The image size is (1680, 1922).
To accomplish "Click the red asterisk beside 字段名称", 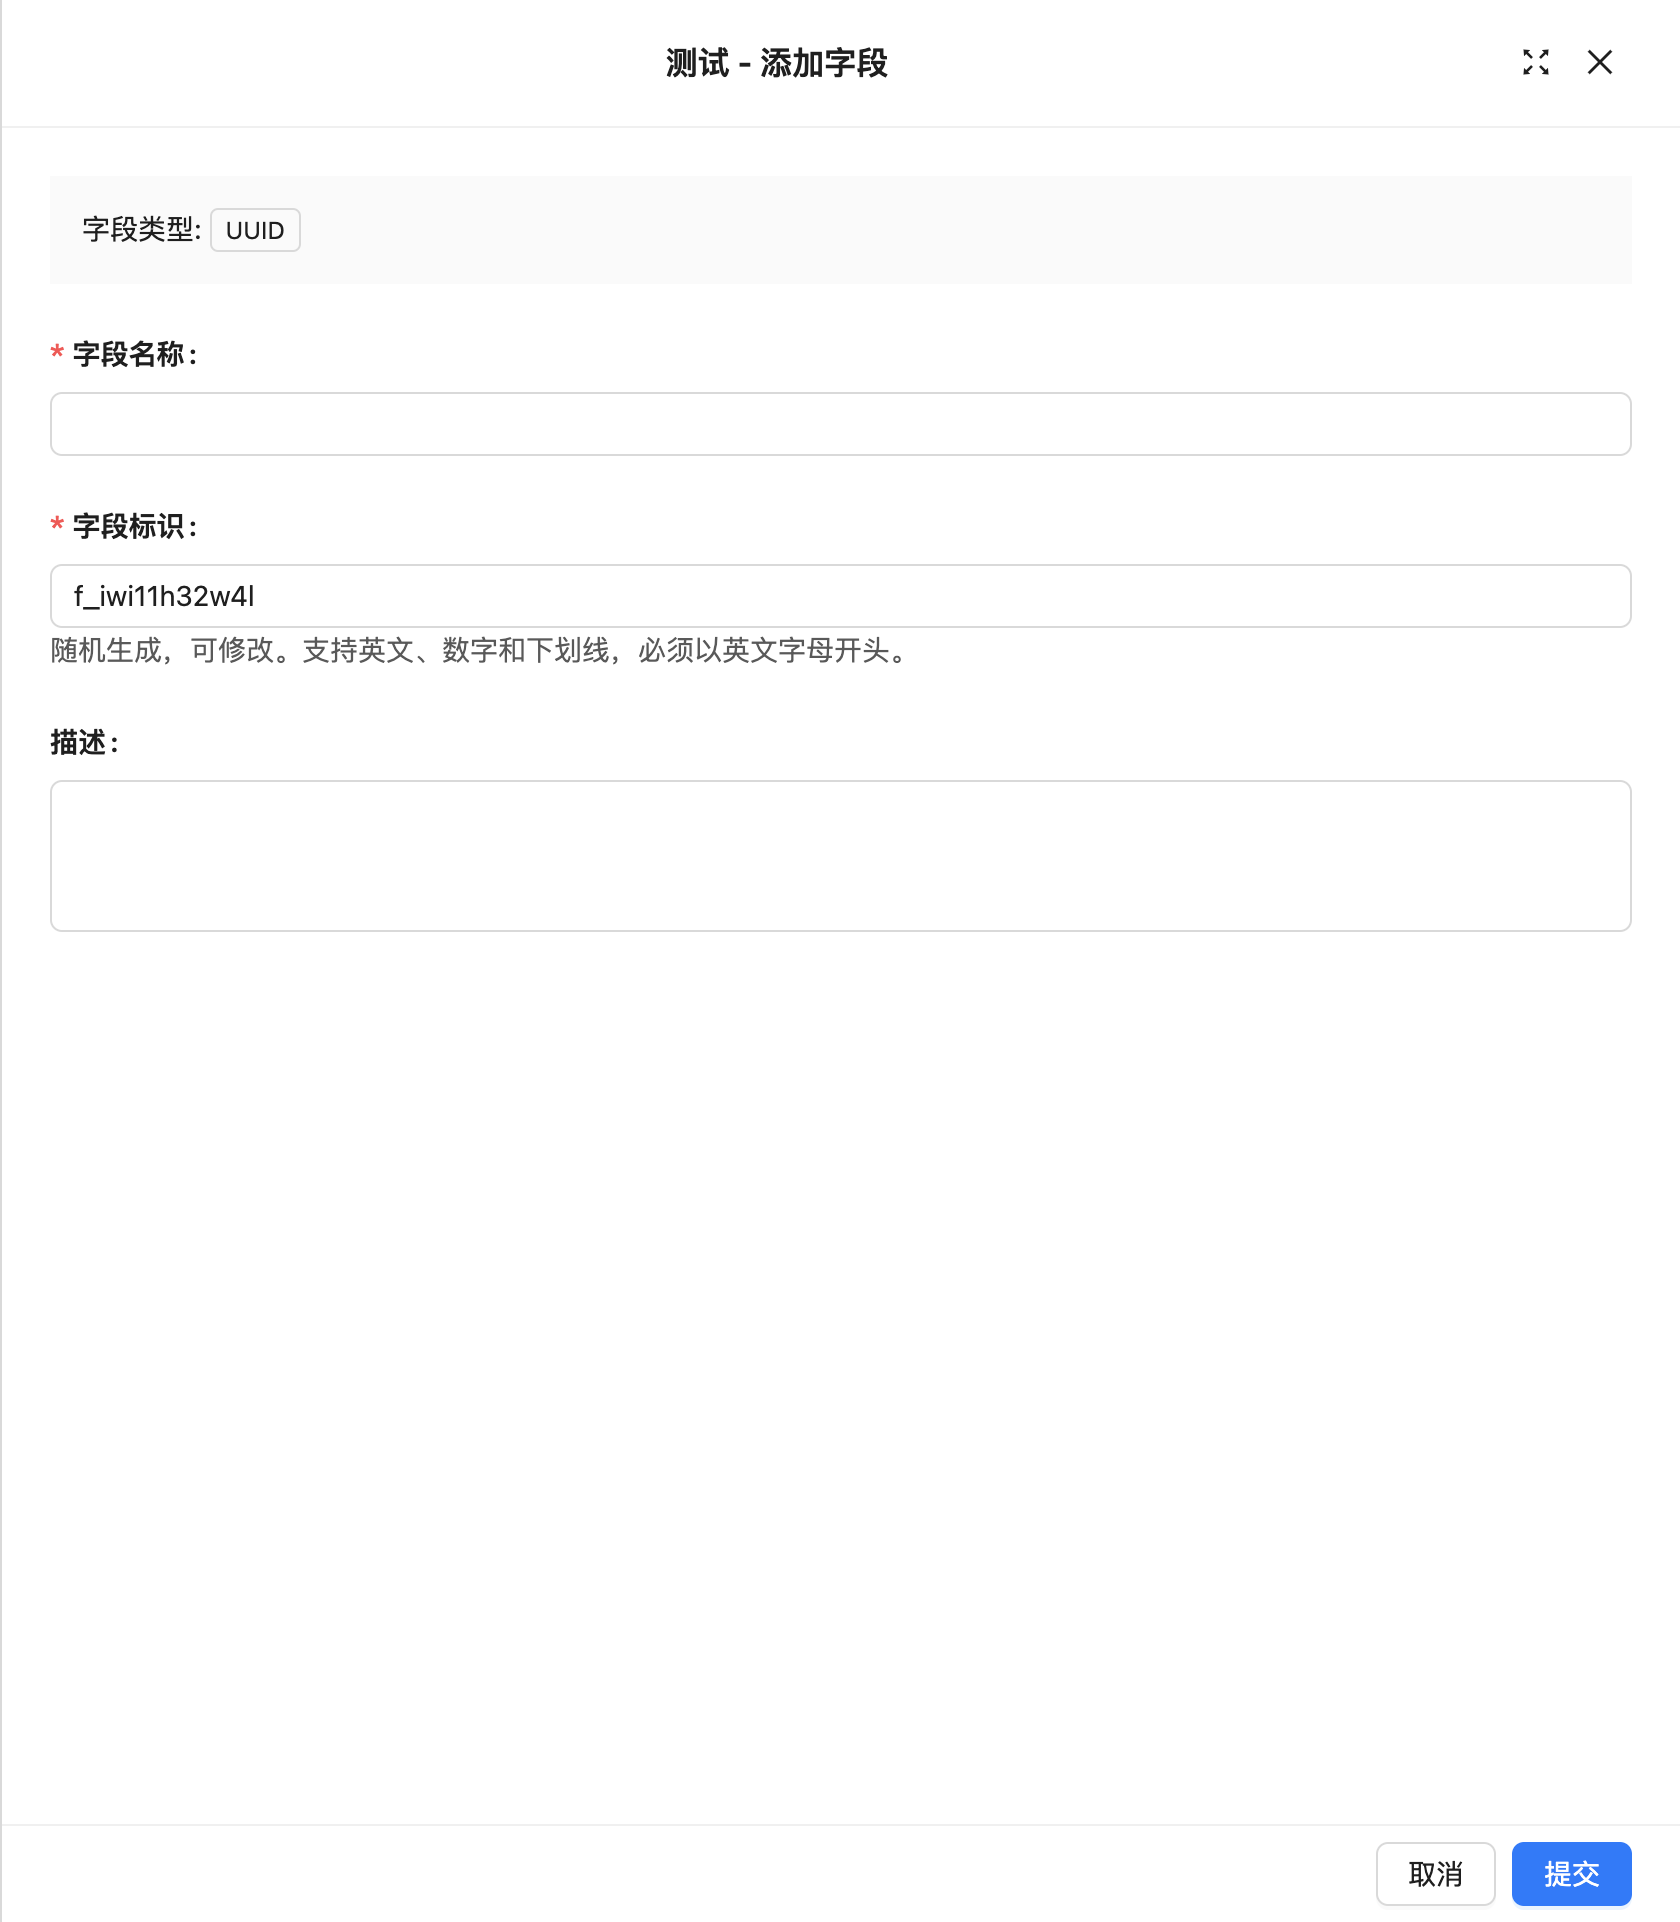I will click(57, 354).
